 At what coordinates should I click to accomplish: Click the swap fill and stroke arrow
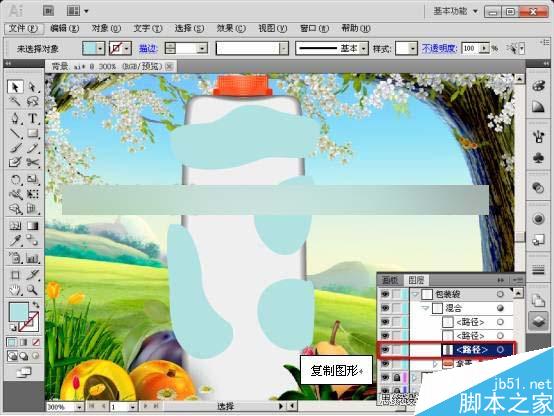36,304
